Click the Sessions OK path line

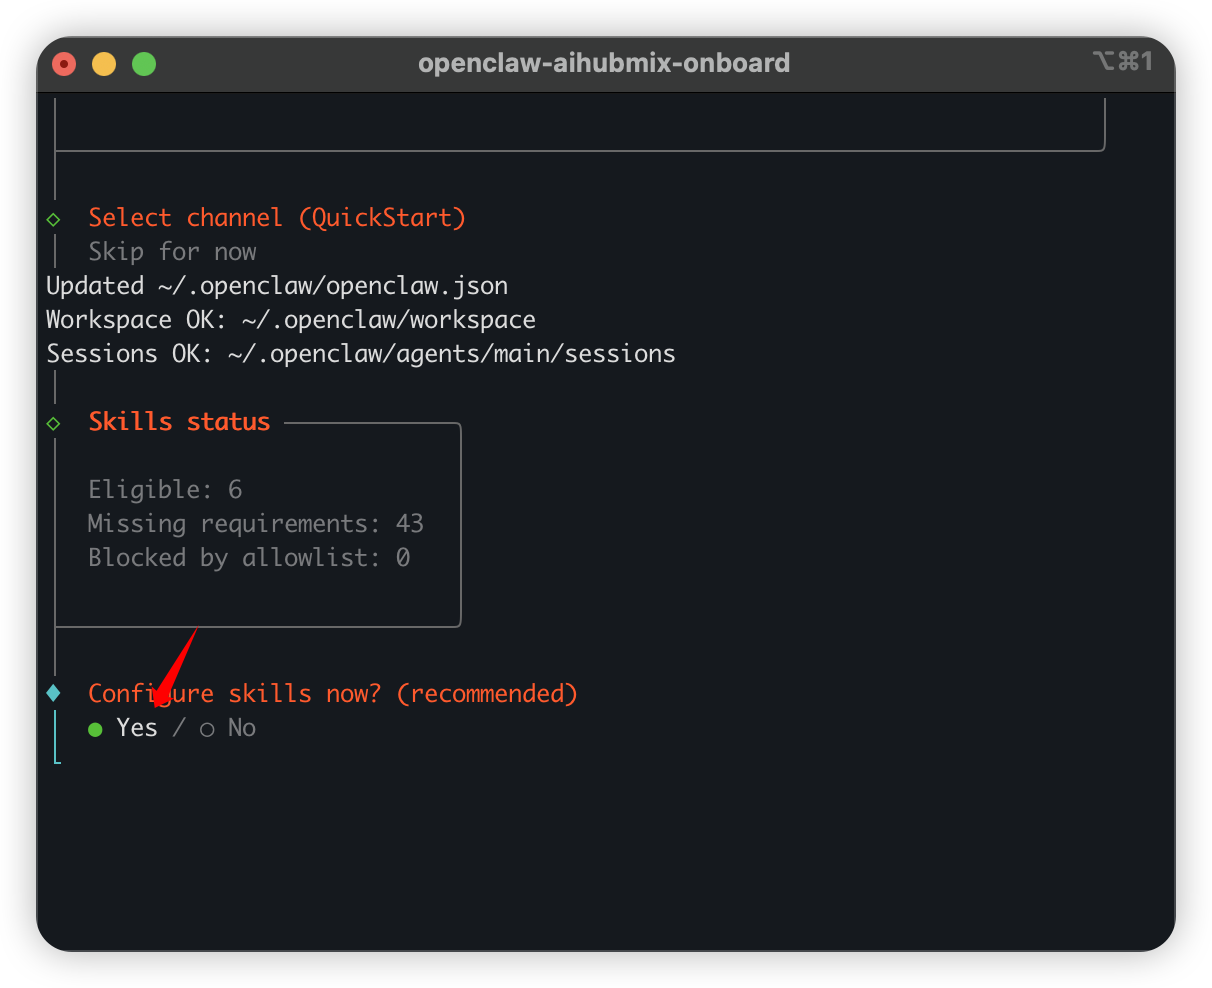pos(361,354)
